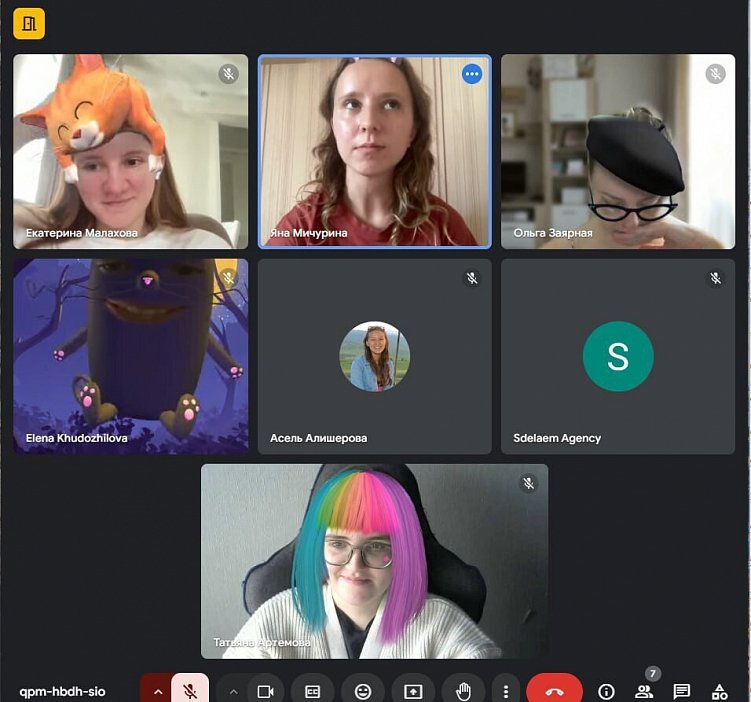The width and height of the screenshot is (751, 702).
Task: Open the activities panel
Action: pyautogui.click(x=719, y=691)
